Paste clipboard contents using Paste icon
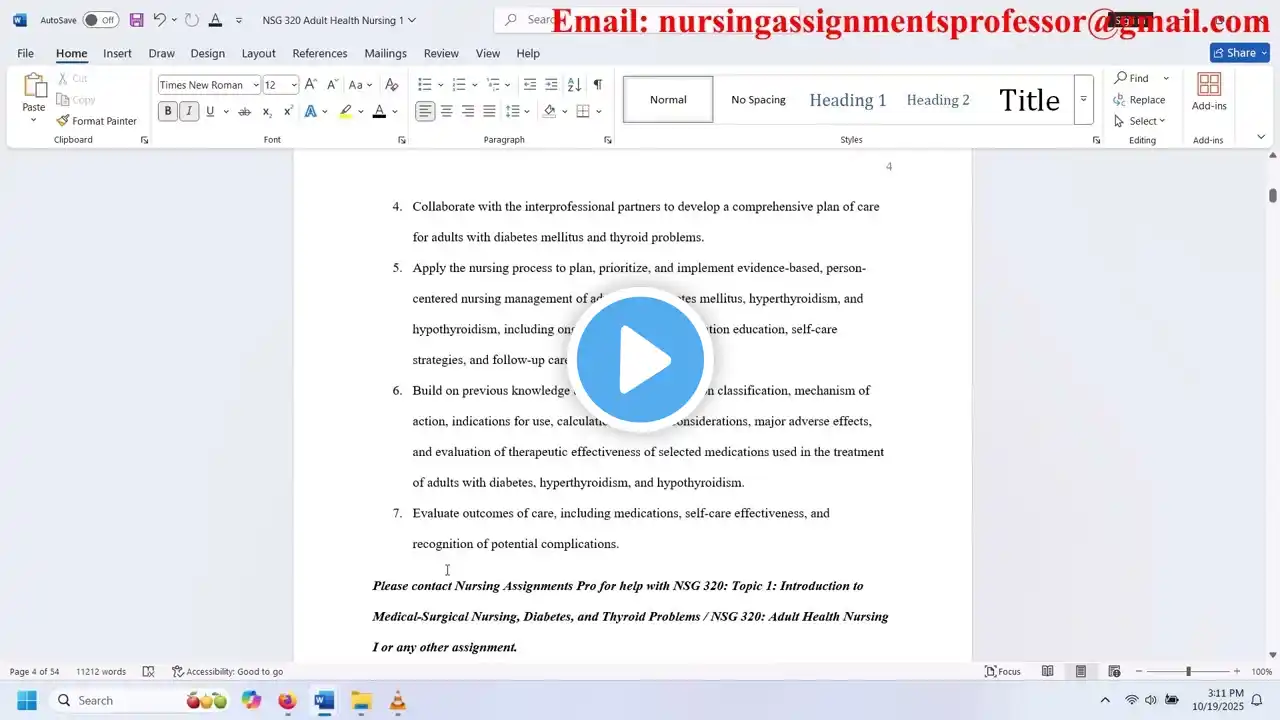Image resolution: width=1280 pixels, height=720 pixels. (x=34, y=86)
